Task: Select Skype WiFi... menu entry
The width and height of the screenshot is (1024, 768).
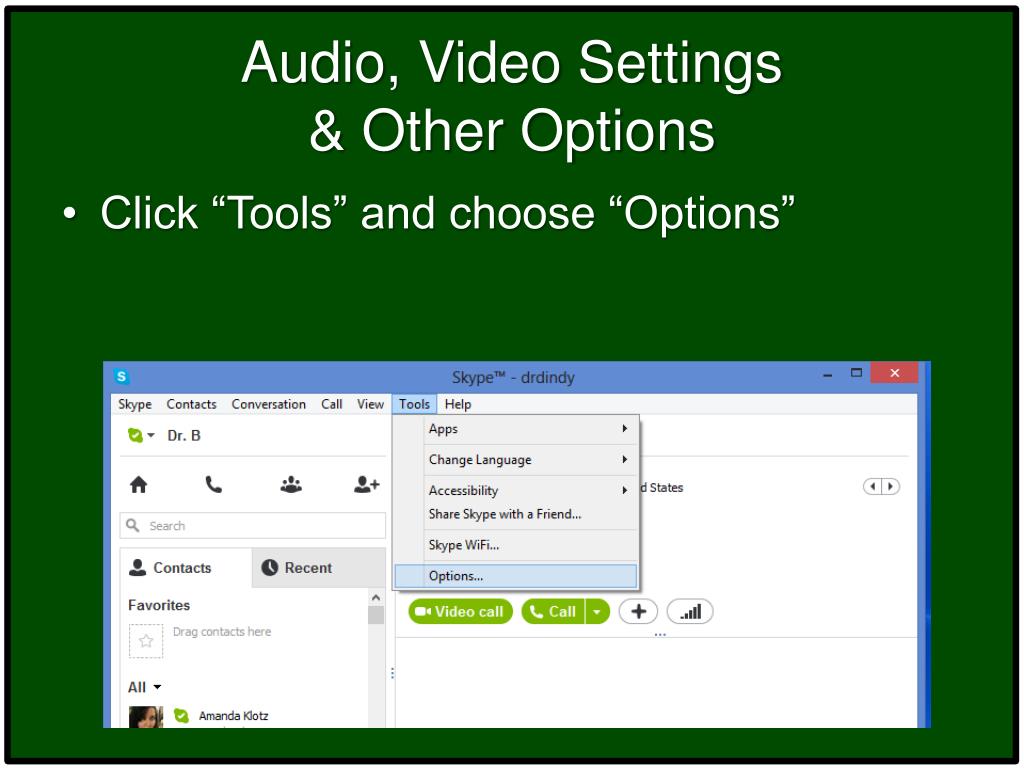Action: coord(516,545)
